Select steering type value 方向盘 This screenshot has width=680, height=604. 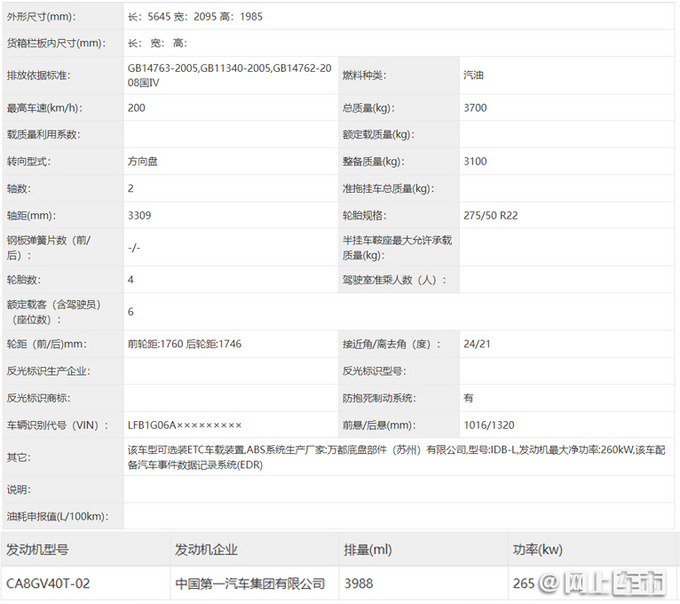143,162
